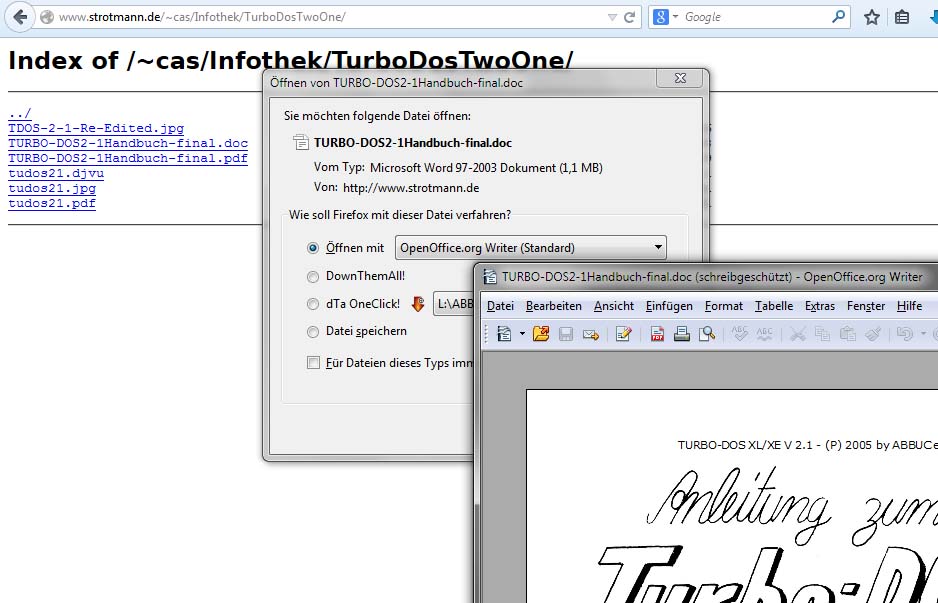Click the Open file folder icon in Writer
Viewport: 938px width, 603px height.
(541, 333)
